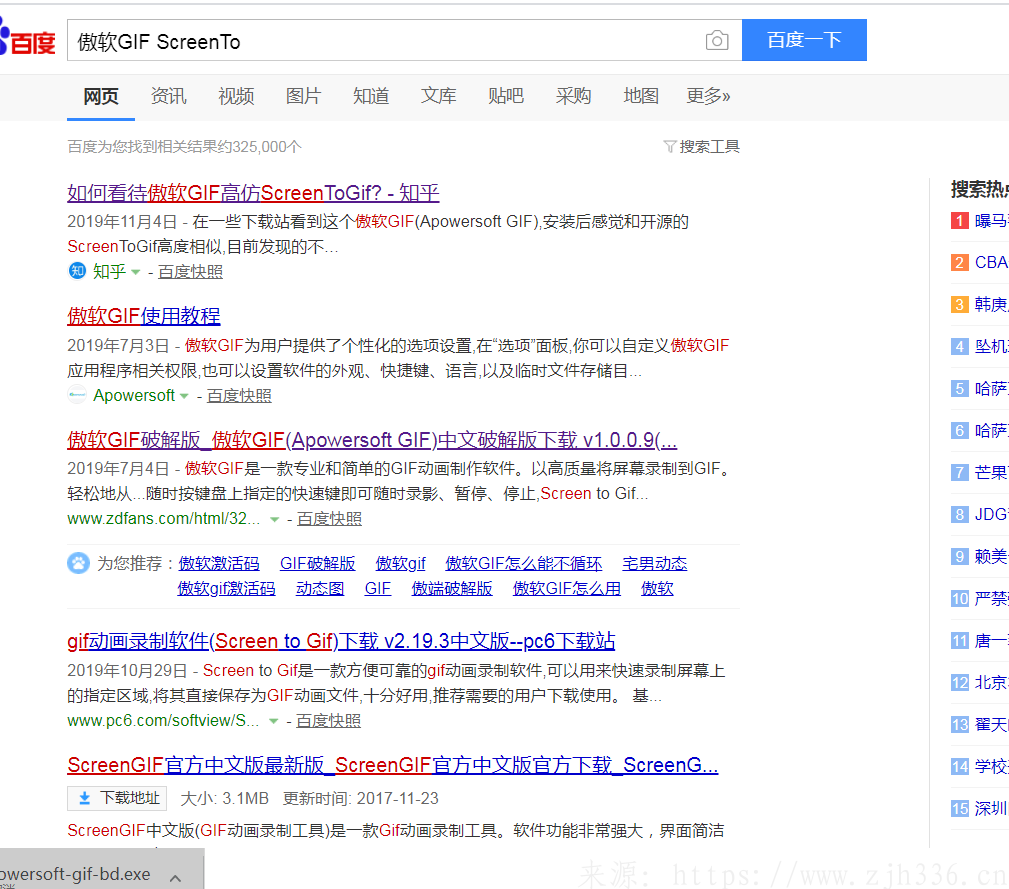Switch to the 资讯 tab
The image size is (1009, 889).
click(169, 96)
